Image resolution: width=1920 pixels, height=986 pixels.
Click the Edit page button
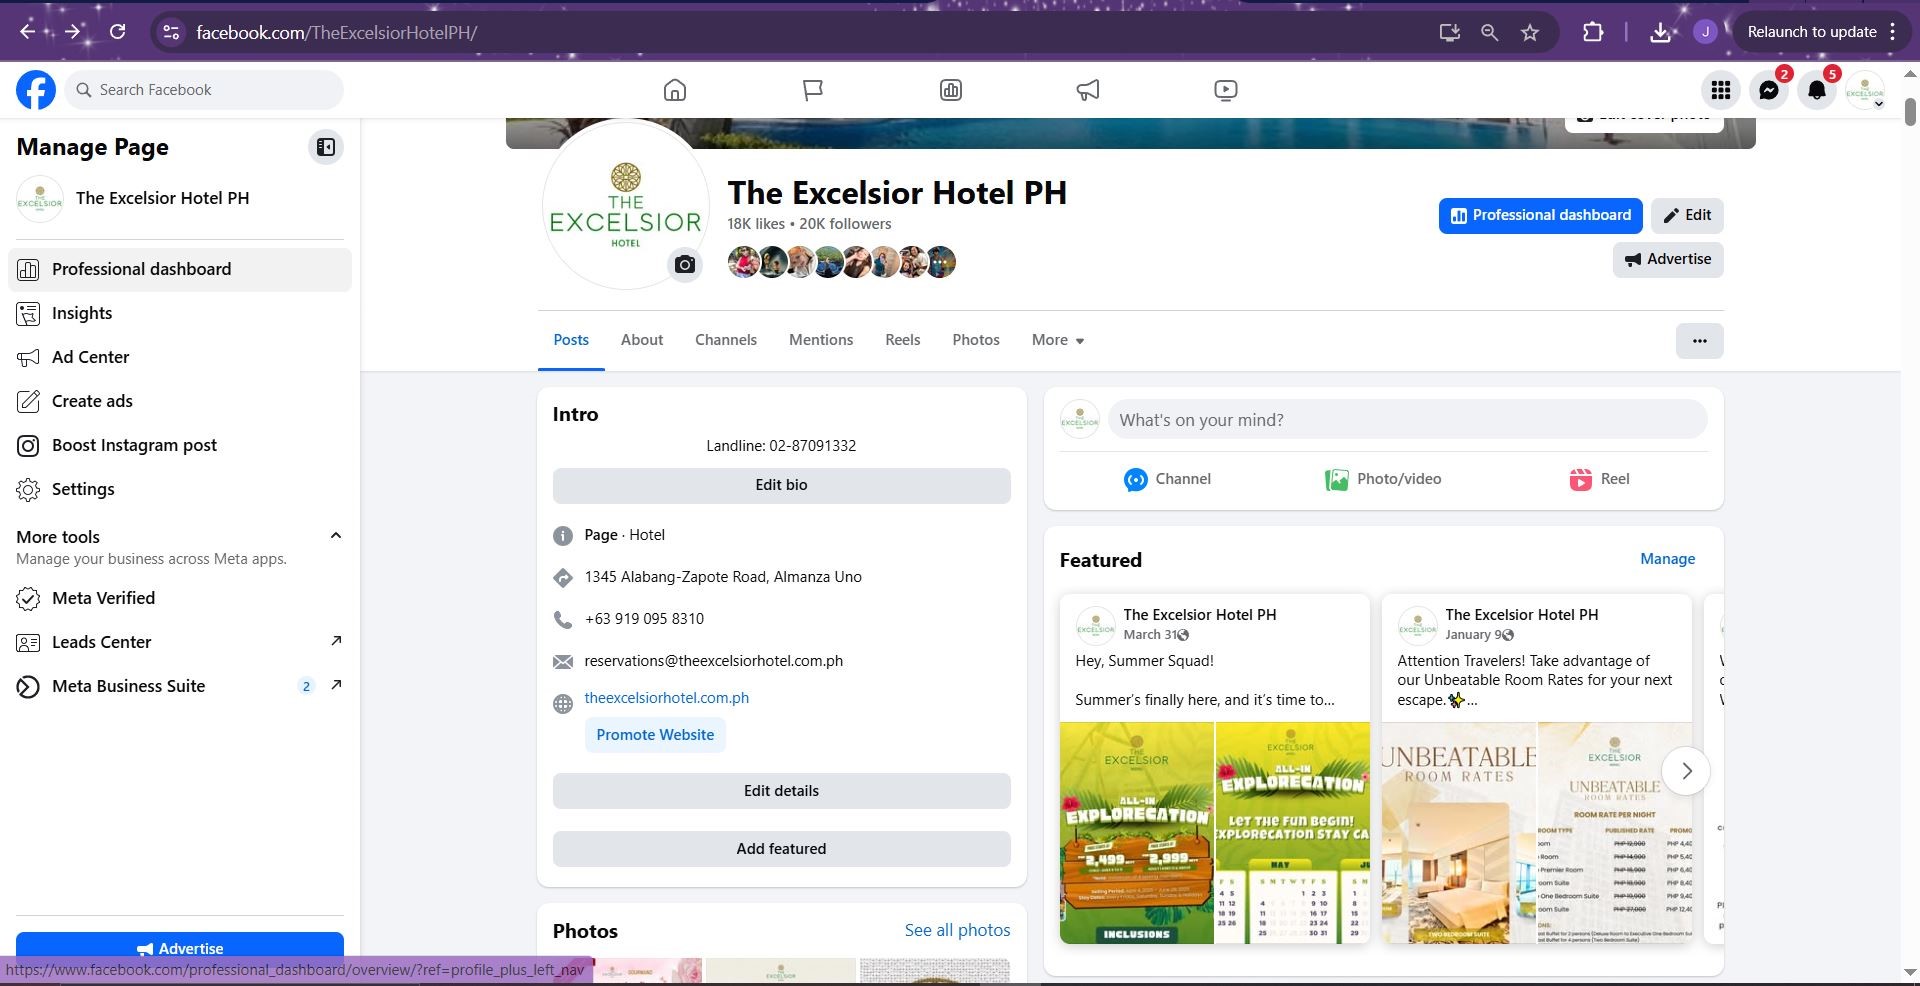click(x=1687, y=216)
